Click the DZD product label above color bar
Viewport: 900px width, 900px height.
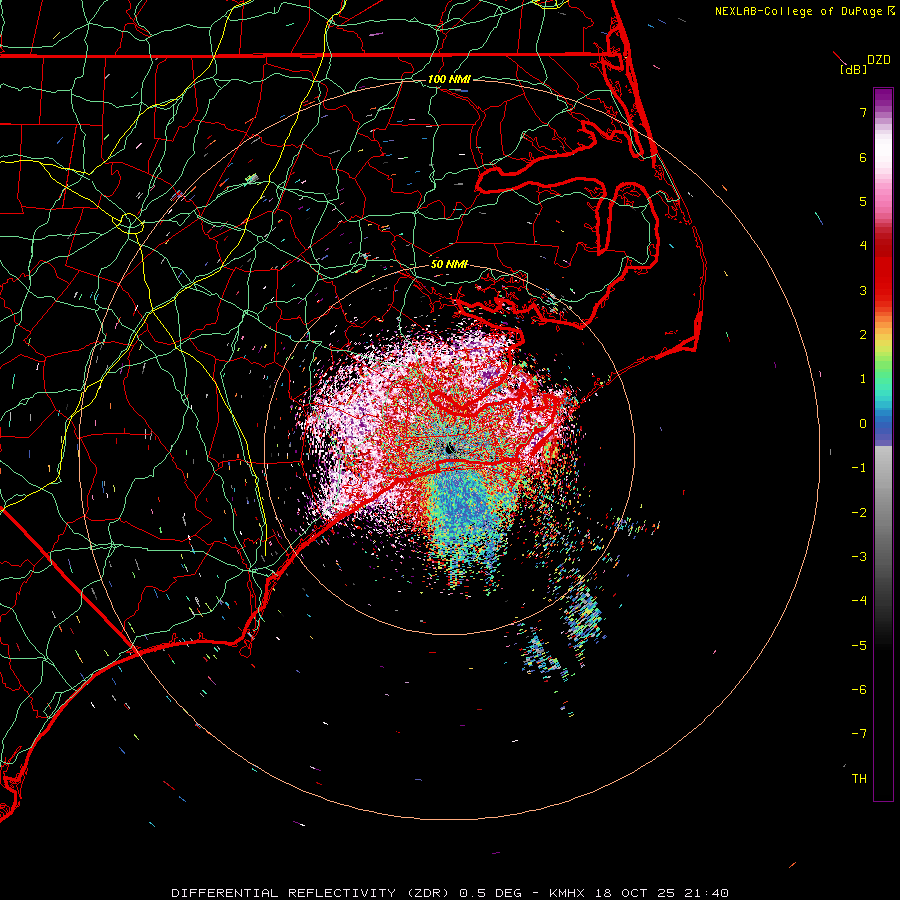click(879, 60)
